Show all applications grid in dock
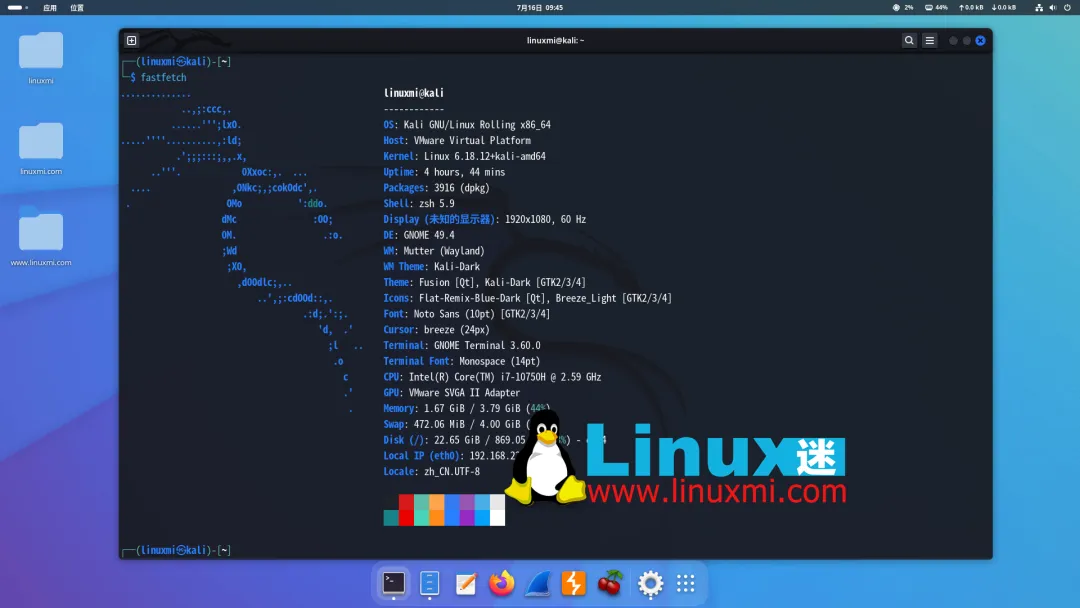The width and height of the screenshot is (1080, 608). point(685,584)
